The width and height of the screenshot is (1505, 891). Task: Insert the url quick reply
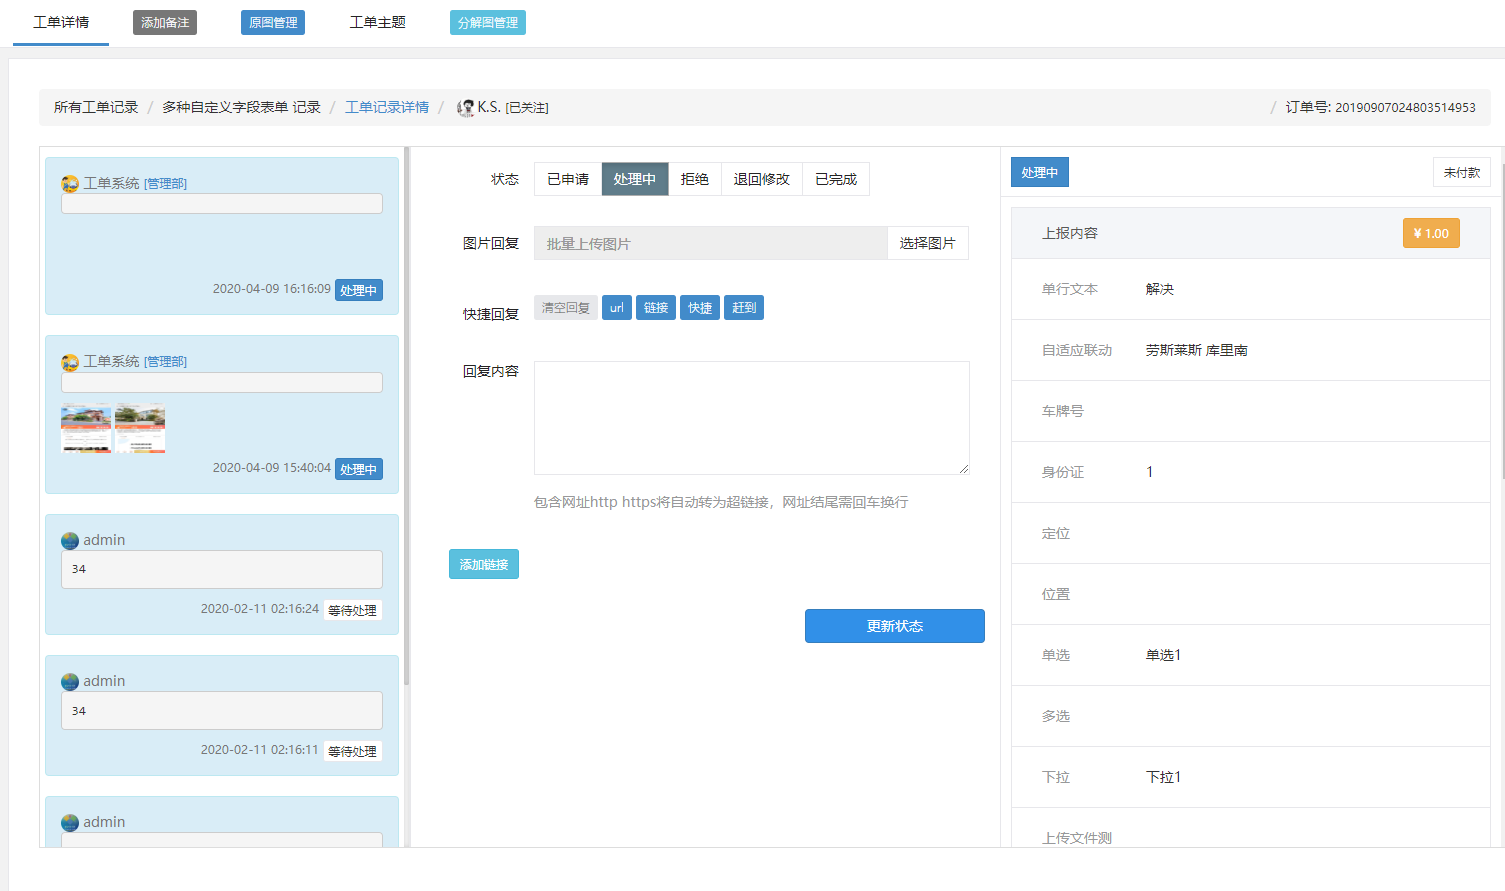point(616,308)
